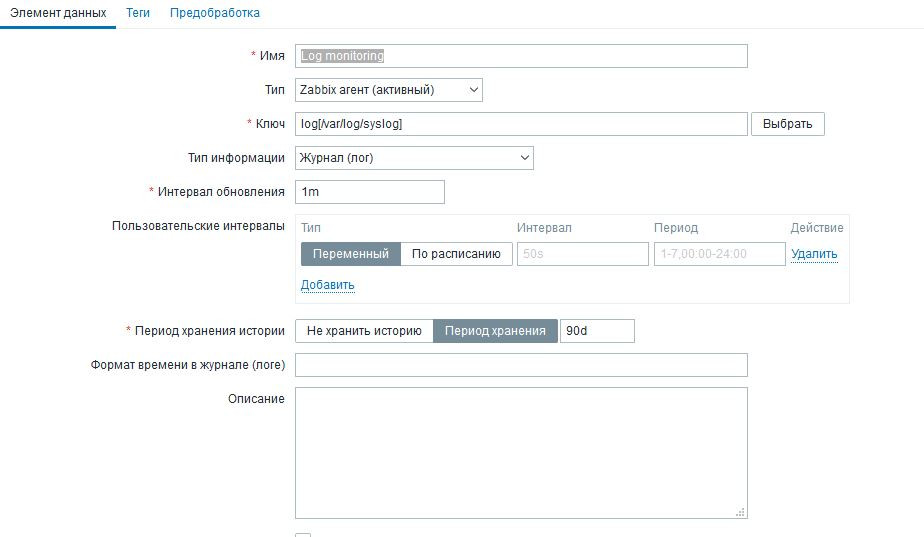Select Не хранить историю option
Screen dimensions: 924x537
click(364, 331)
